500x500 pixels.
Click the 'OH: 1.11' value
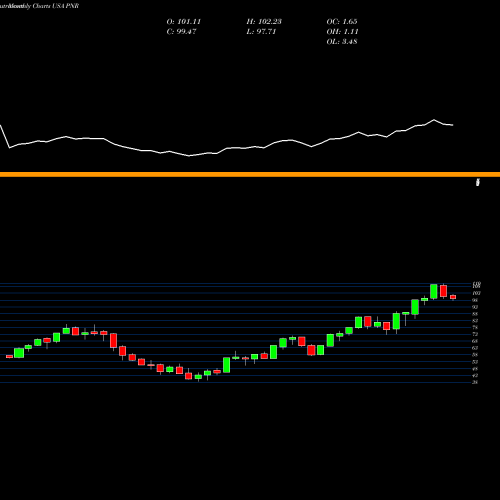point(342,32)
